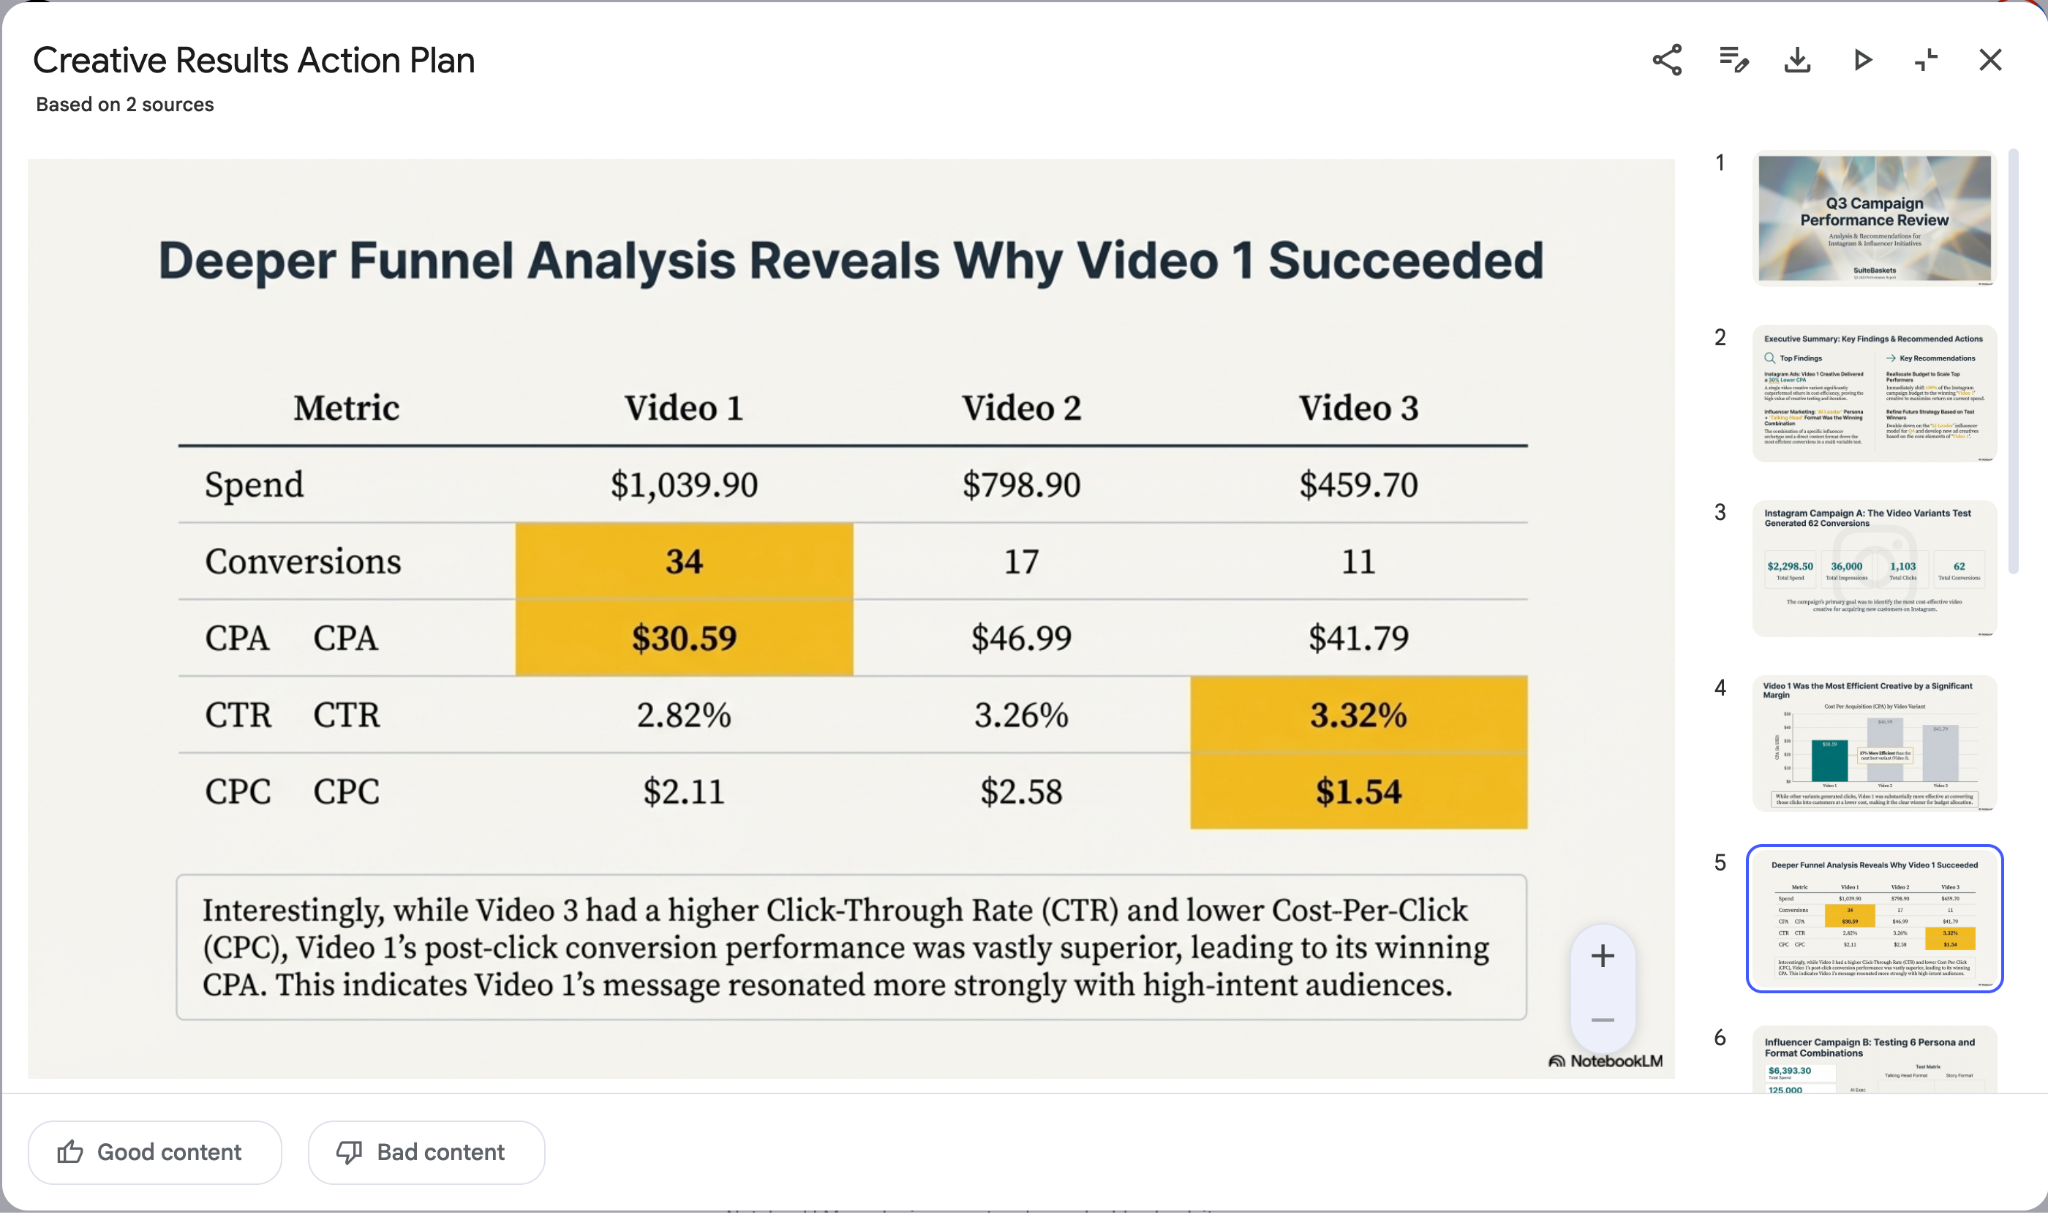Go to slide 4 Most Efficient Creative

(1874, 742)
